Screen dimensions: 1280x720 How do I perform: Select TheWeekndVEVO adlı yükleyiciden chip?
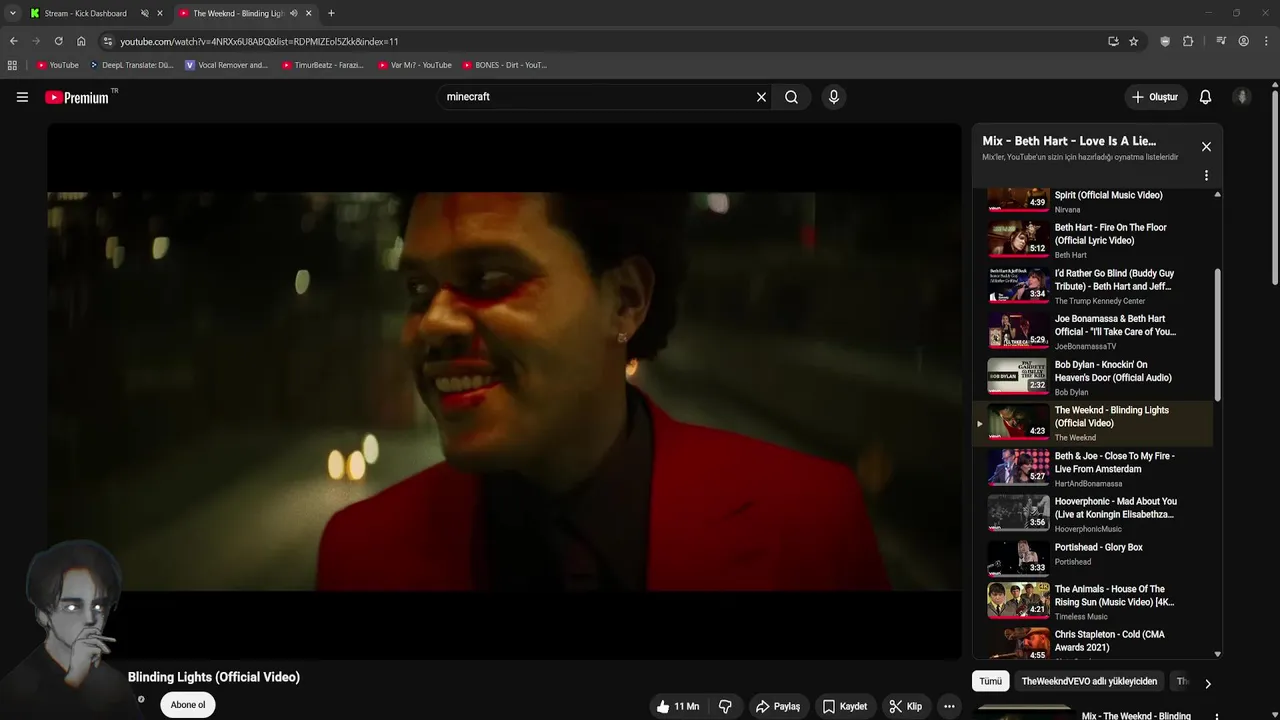(1089, 681)
